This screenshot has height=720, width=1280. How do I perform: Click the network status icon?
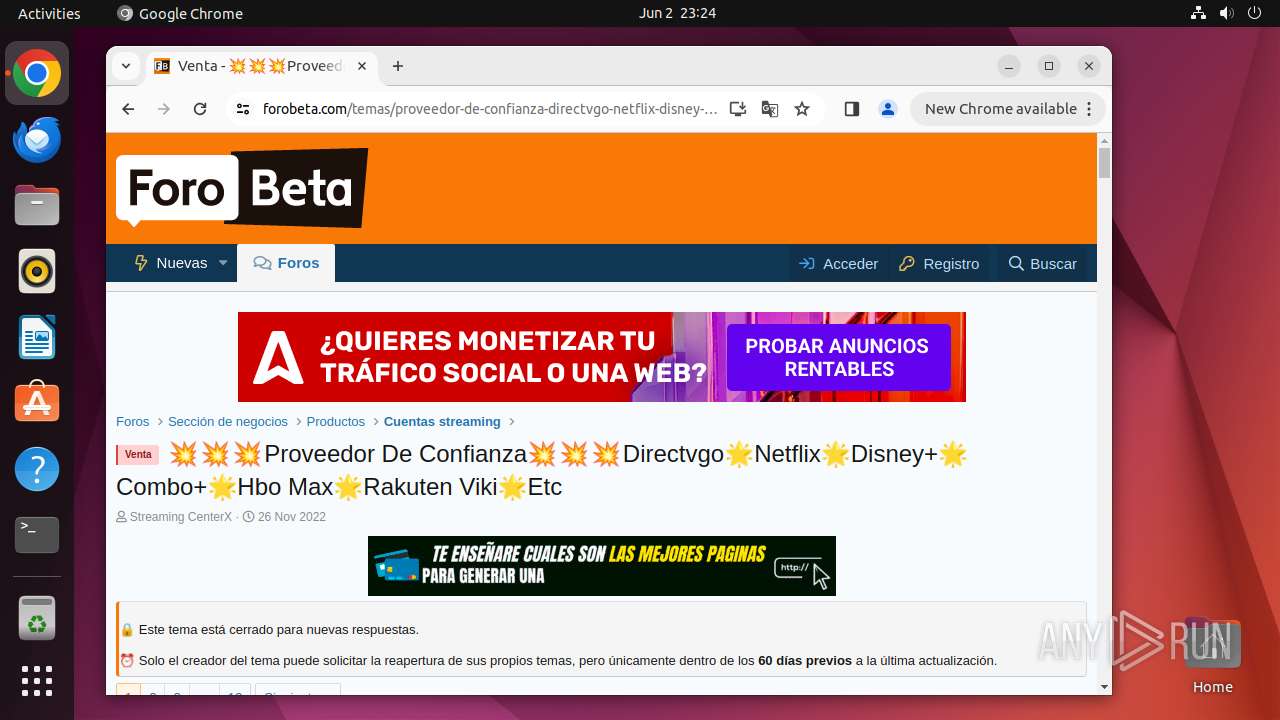click(x=1198, y=13)
